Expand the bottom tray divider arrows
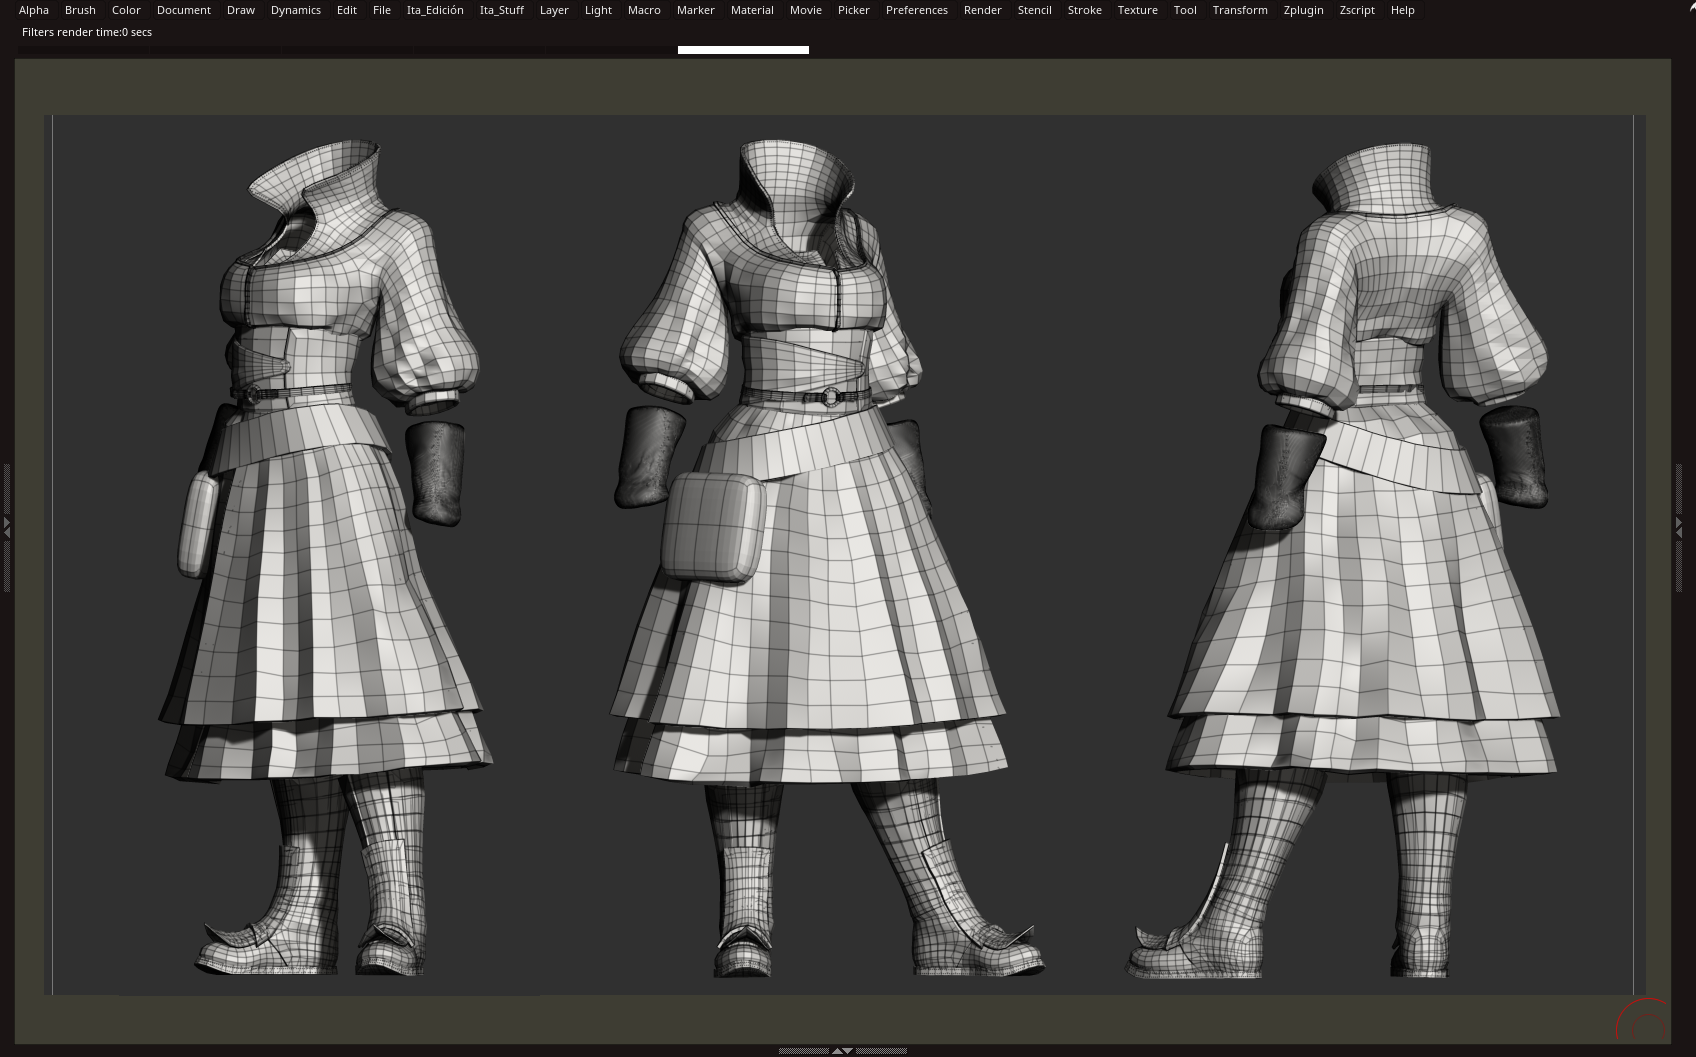The height and width of the screenshot is (1057, 1696). click(x=842, y=1051)
